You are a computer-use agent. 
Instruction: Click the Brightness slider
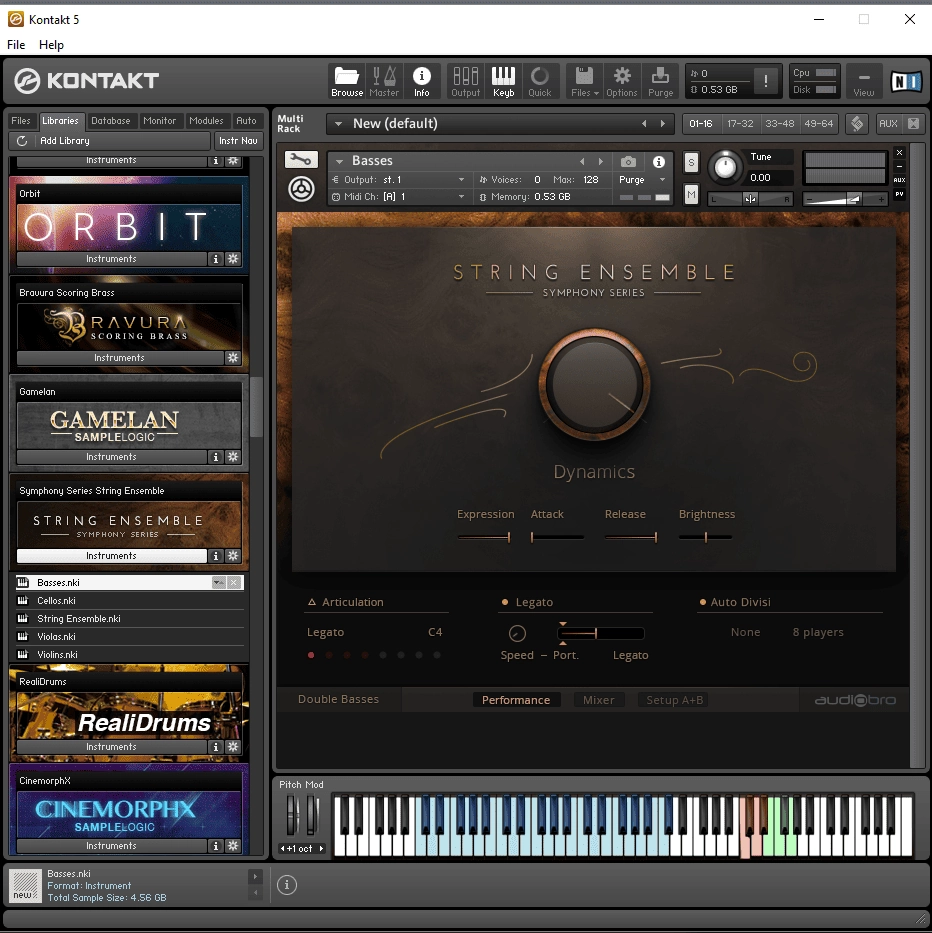coord(705,537)
